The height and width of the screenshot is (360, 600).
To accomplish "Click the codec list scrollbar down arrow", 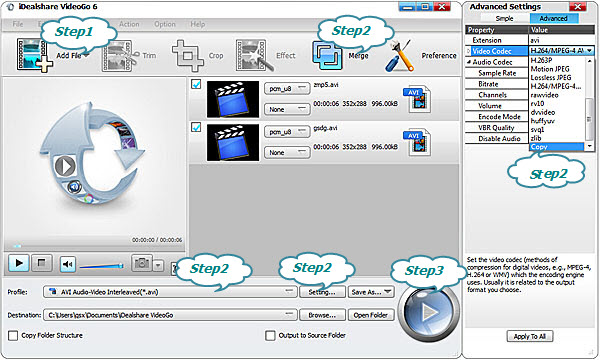I will [590, 147].
